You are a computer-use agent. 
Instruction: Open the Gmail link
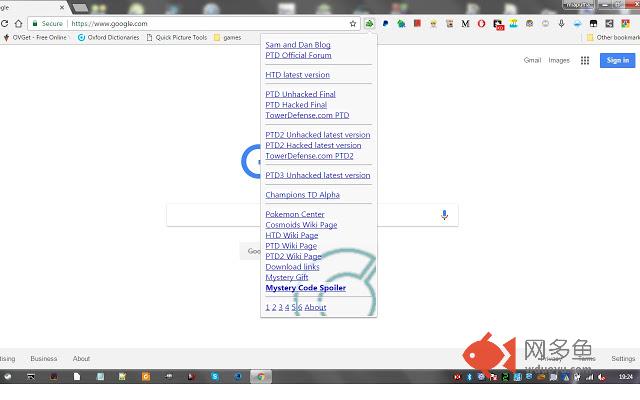click(x=532, y=60)
